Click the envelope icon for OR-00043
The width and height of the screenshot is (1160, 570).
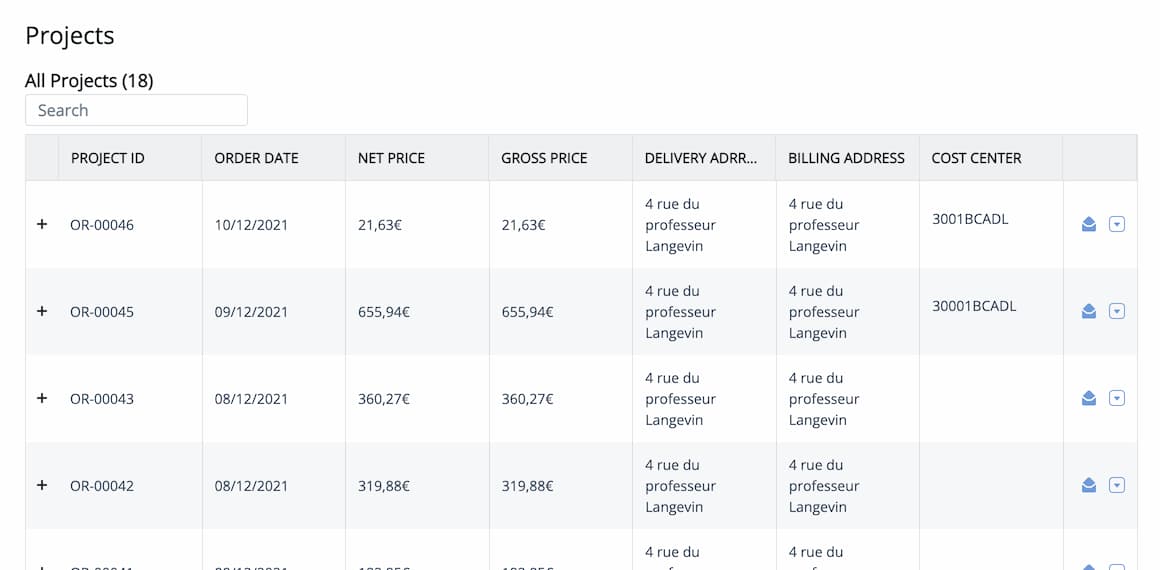click(x=1088, y=399)
